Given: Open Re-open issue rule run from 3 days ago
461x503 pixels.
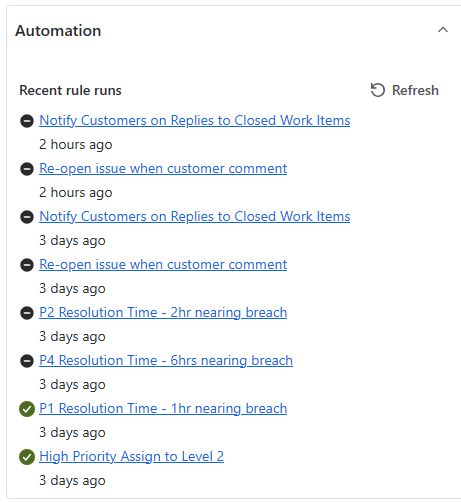Looking at the screenshot, I should click(163, 264).
